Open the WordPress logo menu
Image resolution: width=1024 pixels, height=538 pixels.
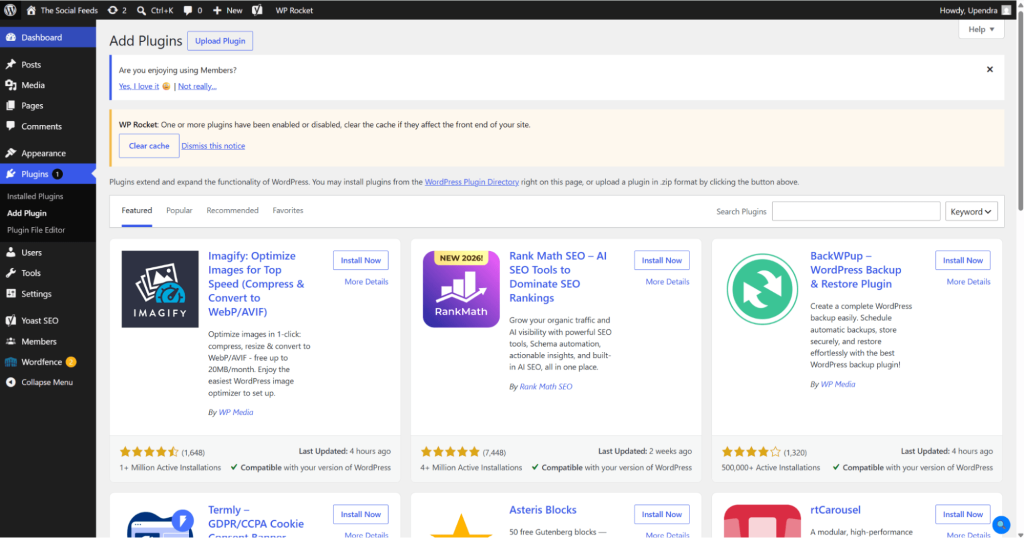10,10
